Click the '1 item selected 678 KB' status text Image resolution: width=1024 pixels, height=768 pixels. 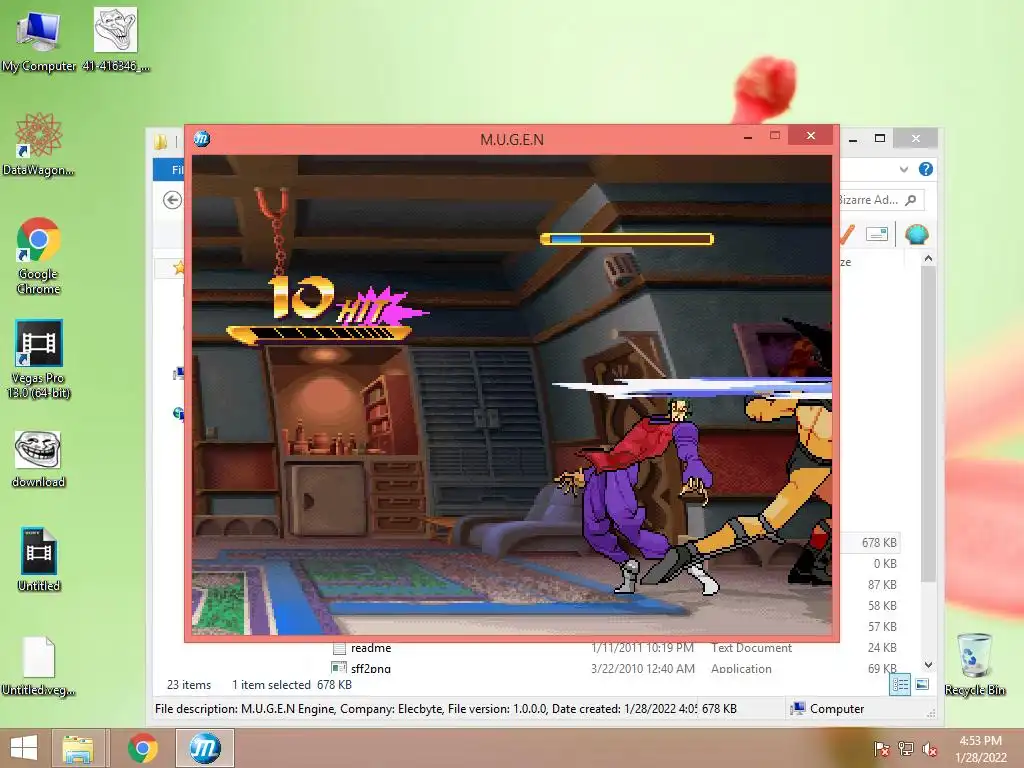click(291, 684)
